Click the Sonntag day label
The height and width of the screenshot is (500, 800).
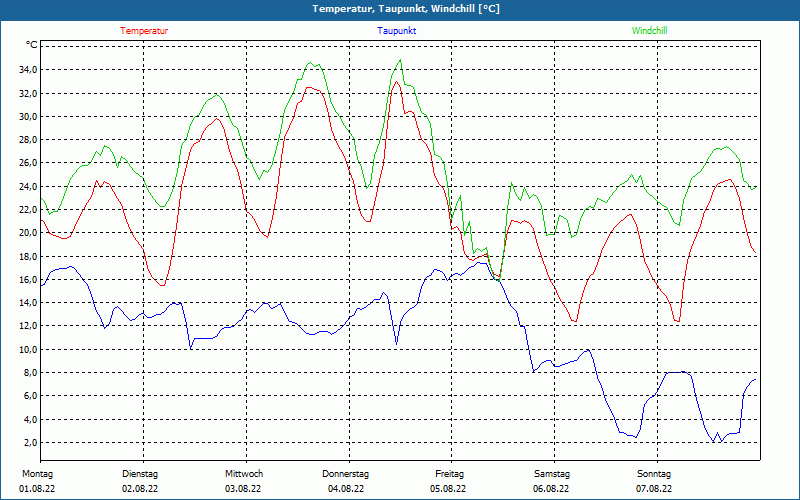click(654, 474)
